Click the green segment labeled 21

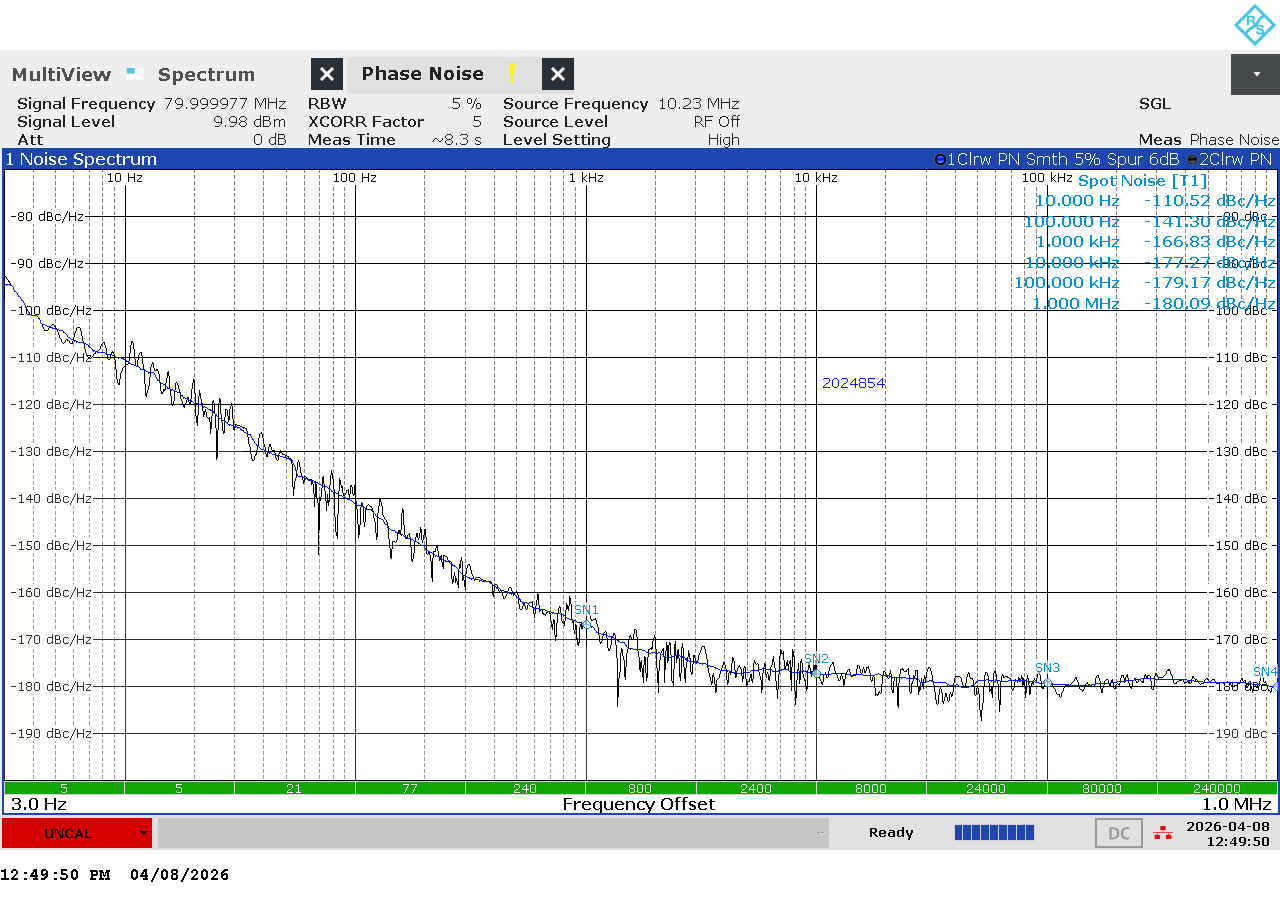pyautogui.click(x=294, y=788)
